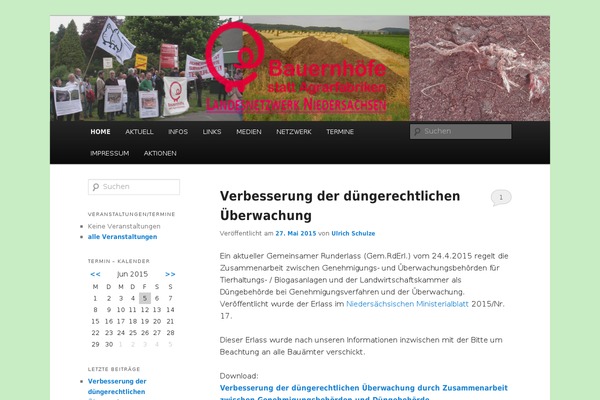Open the MEDIEN menu item
The image size is (600, 400).
(249, 132)
